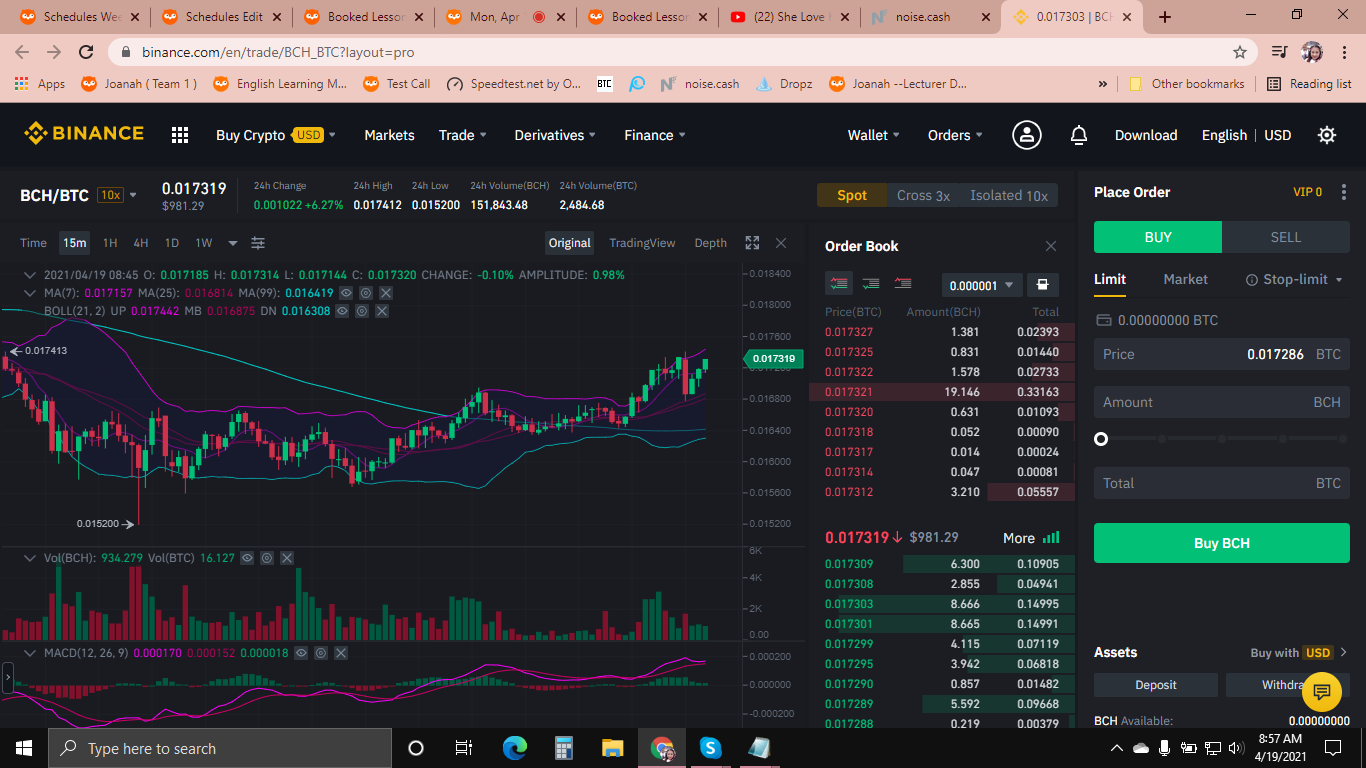Open settings for the BOLL indicator
This screenshot has width=1366, height=768.
coord(362,311)
